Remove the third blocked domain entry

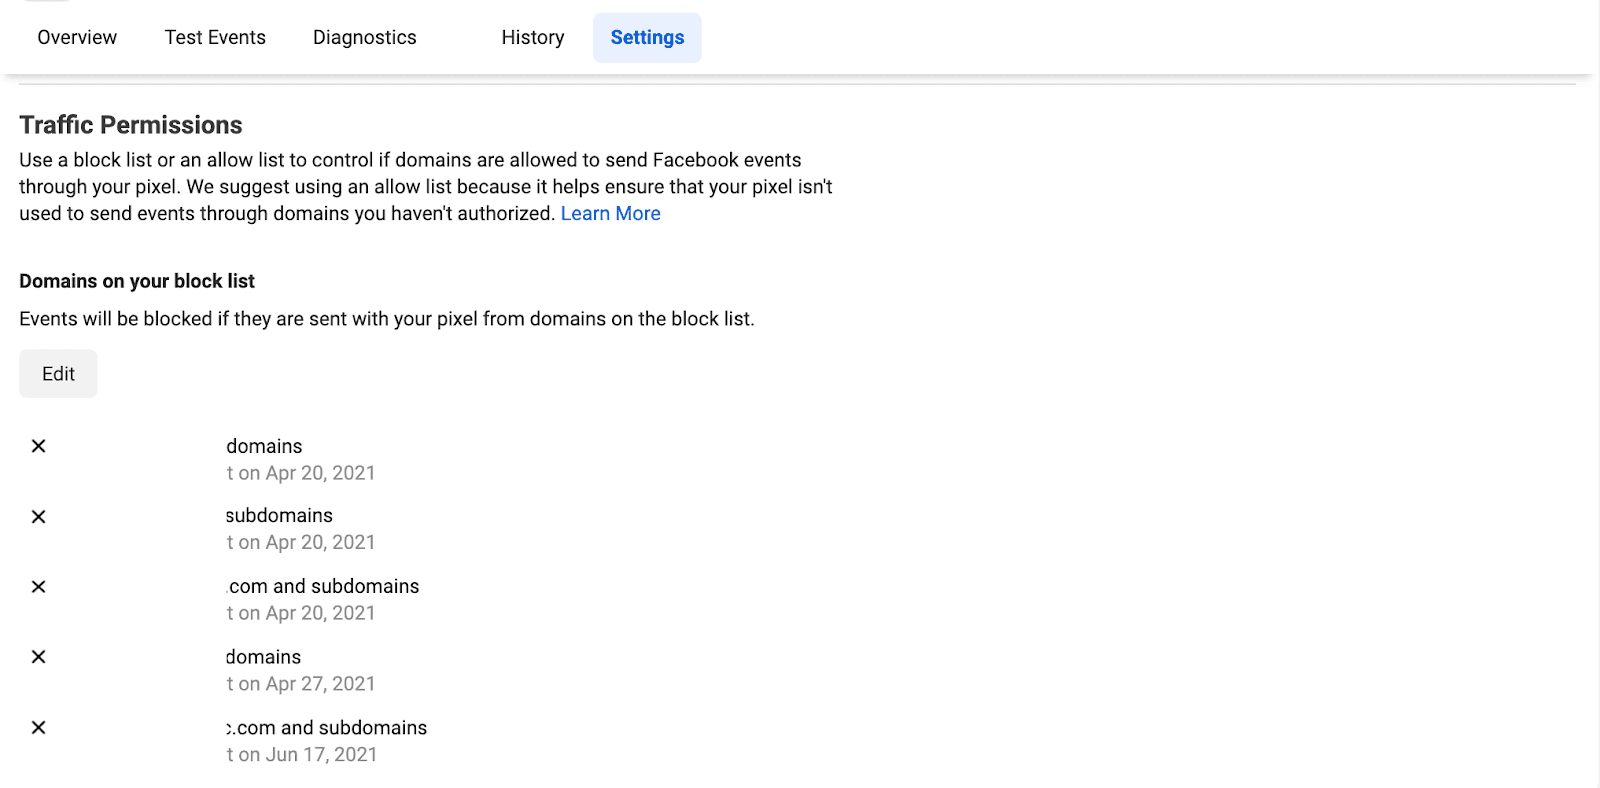pyautogui.click(x=38, y=587)
